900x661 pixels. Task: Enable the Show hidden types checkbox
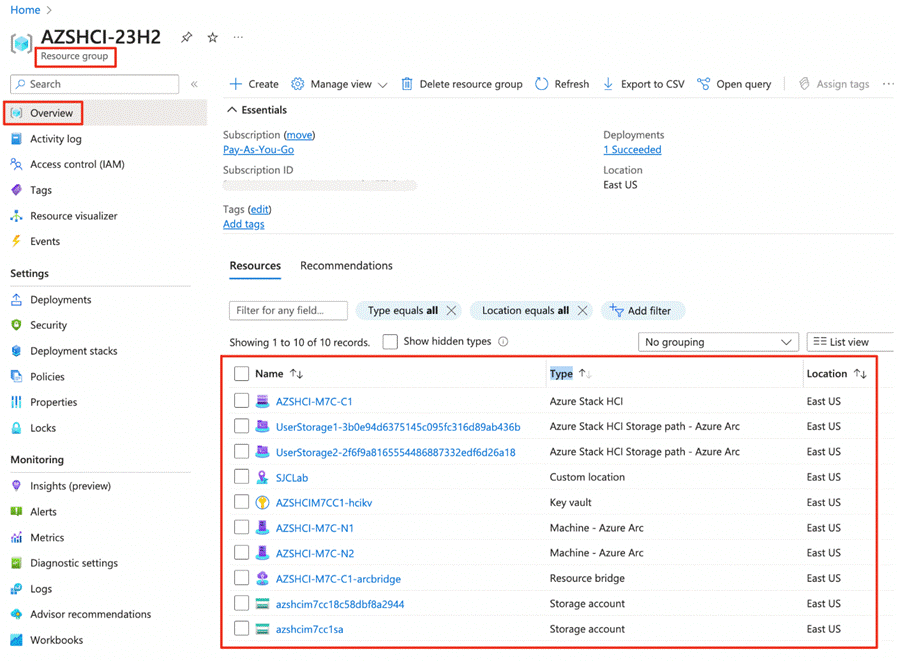(x=390, y=342)
